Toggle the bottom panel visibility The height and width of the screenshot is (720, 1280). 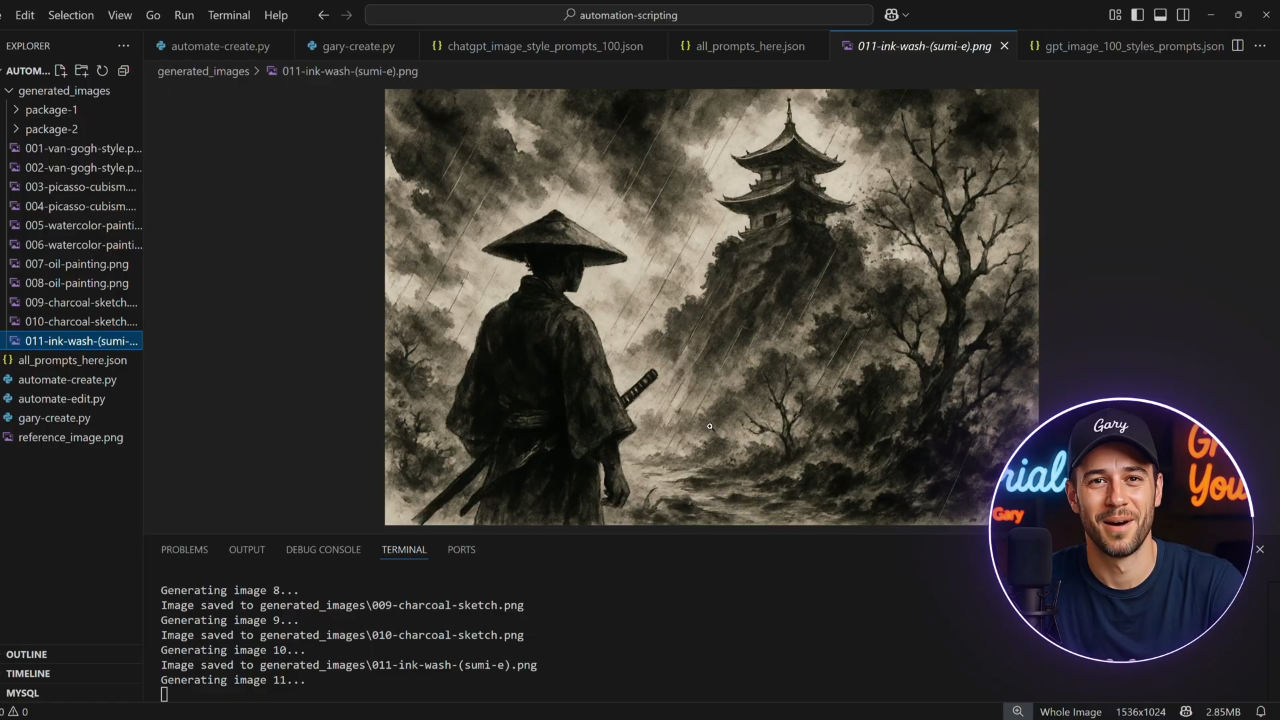pos(1160,15)
